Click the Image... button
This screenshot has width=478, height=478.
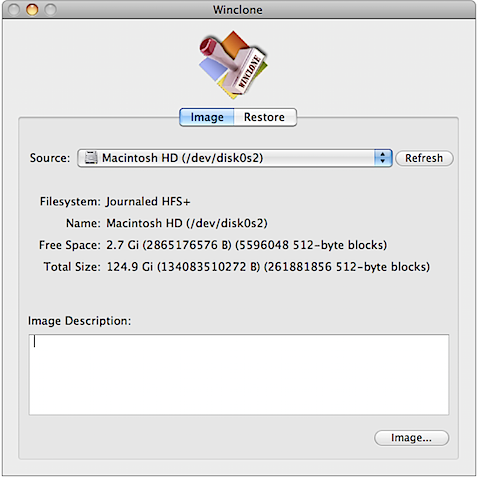411,438
